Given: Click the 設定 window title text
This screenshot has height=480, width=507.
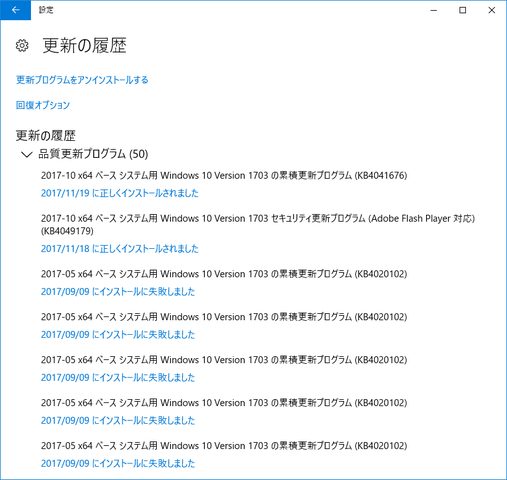Looking at the screenshot, I should point(46,10).
